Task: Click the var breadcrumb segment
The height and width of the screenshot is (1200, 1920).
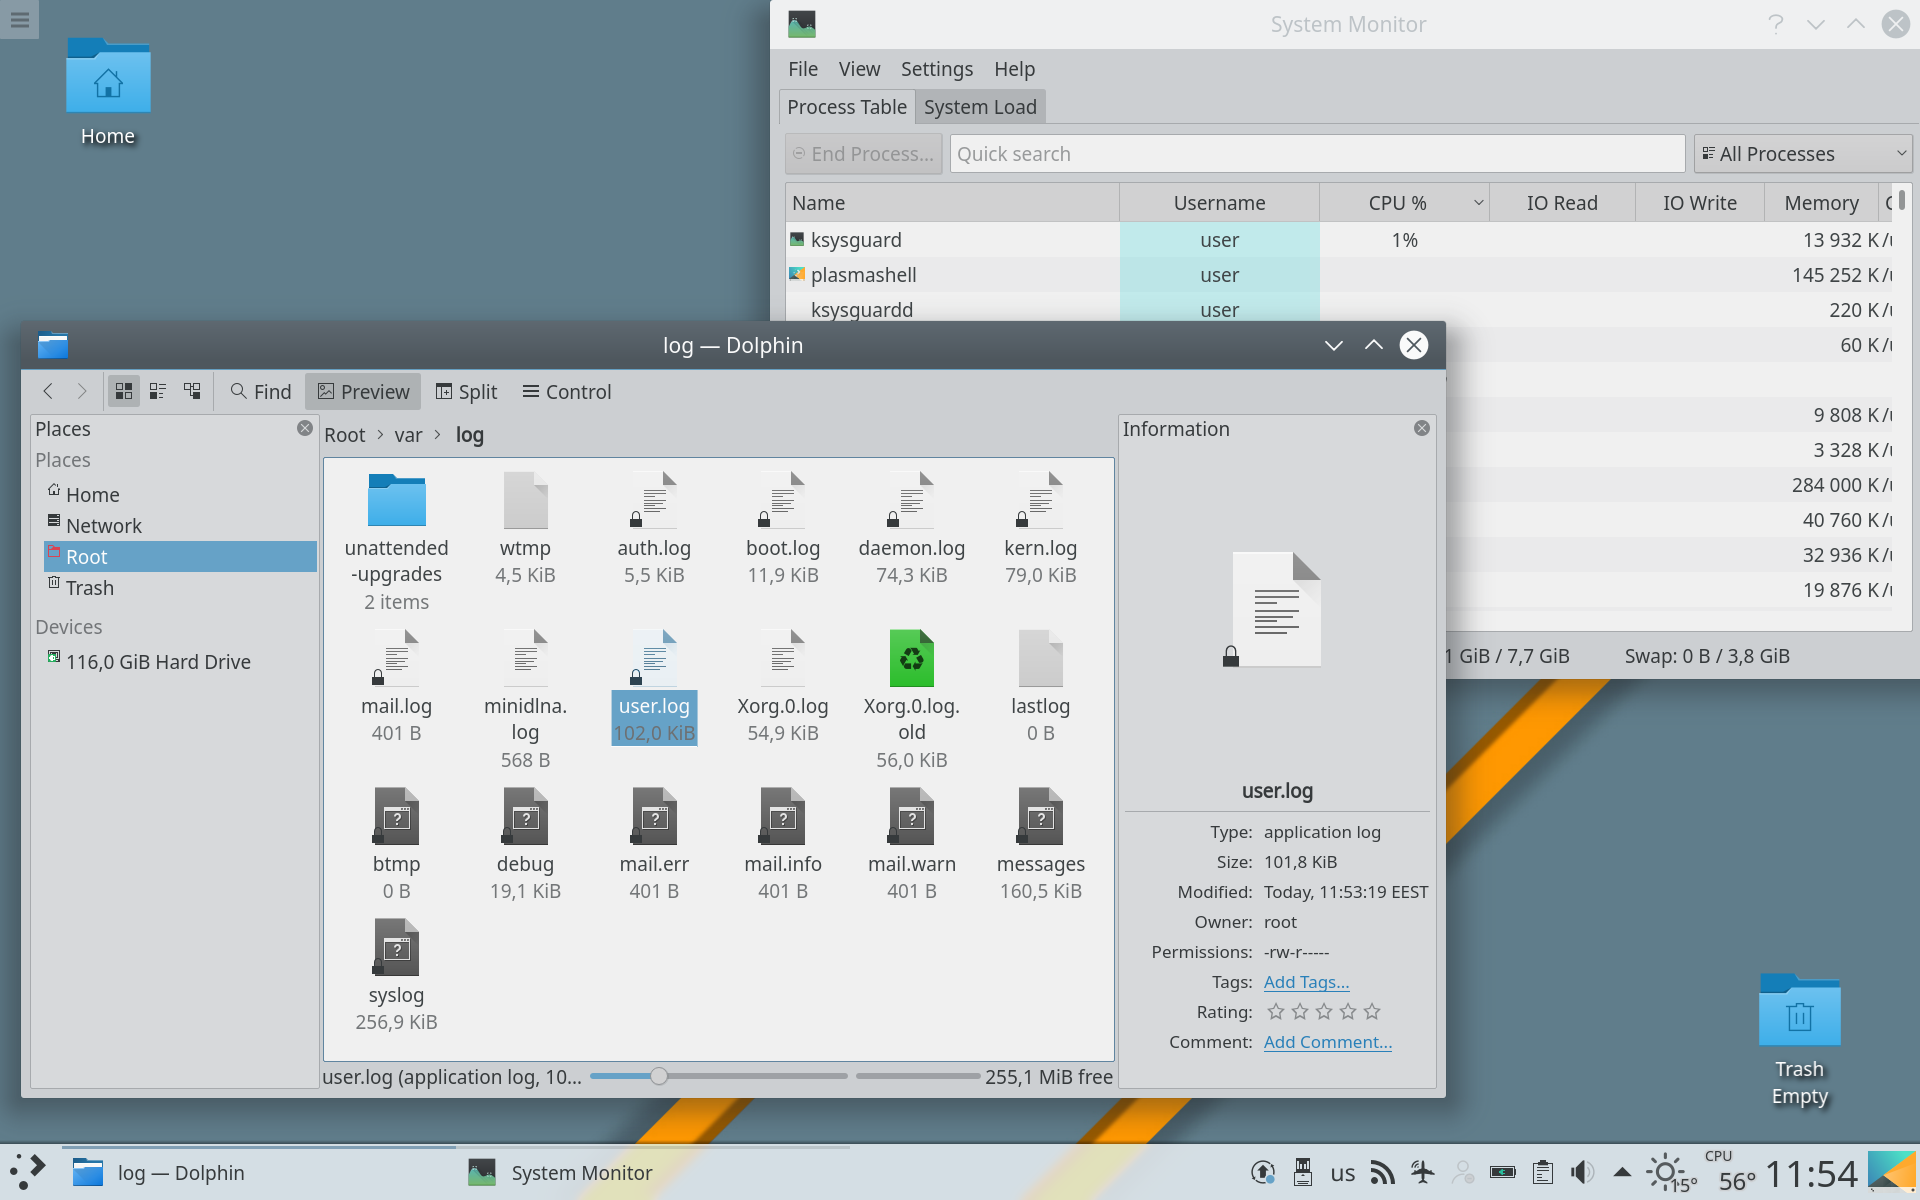Action: [408, 435]
